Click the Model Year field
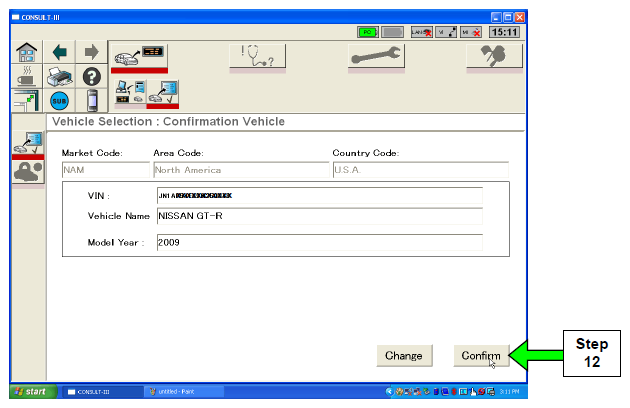Screen dimensions: 630x408 coord(318,242)
